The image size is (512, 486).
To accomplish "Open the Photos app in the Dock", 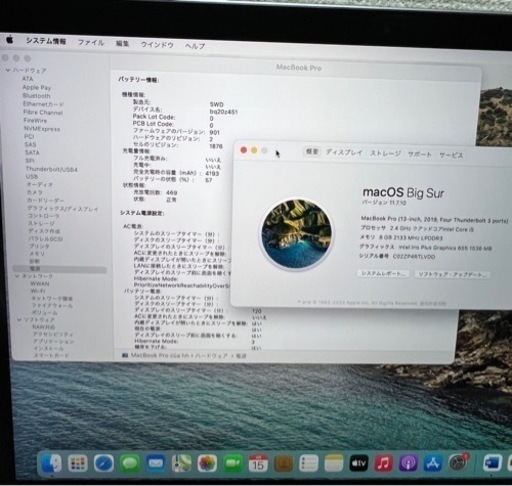I will tap(207, 463).
